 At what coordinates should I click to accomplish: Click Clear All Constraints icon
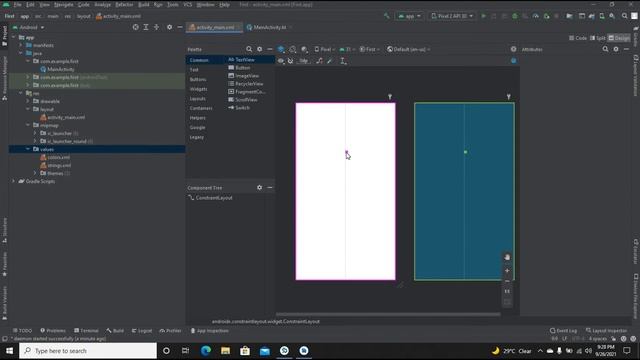(319, 61)
